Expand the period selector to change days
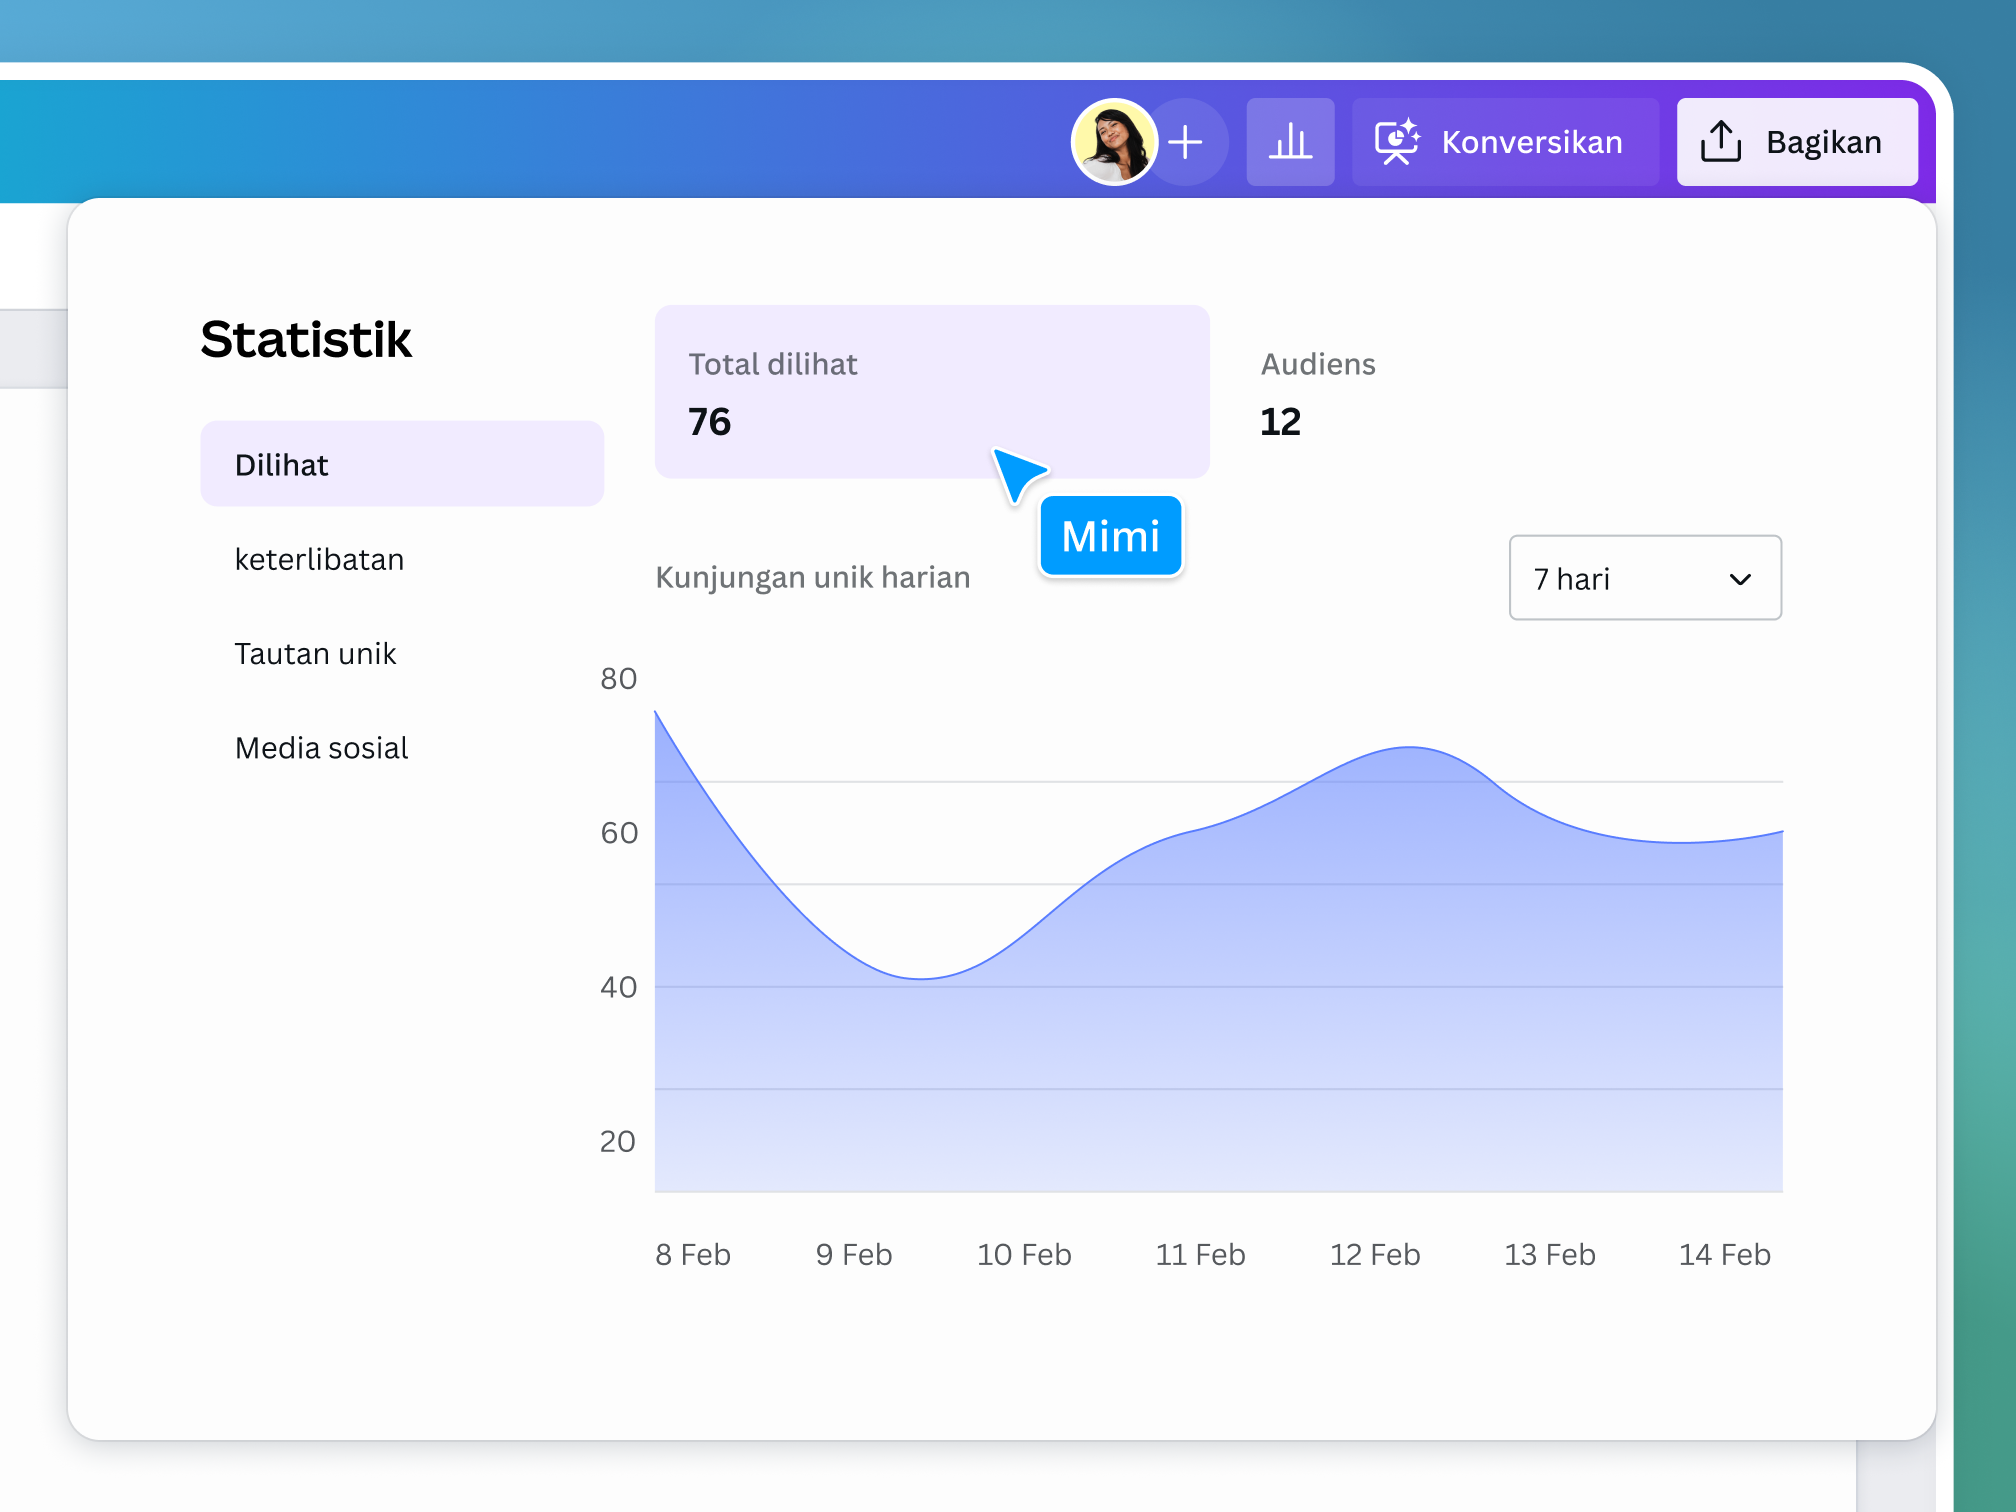Viewport: 2016px width, 1512px height. (x=1645, y=578)
